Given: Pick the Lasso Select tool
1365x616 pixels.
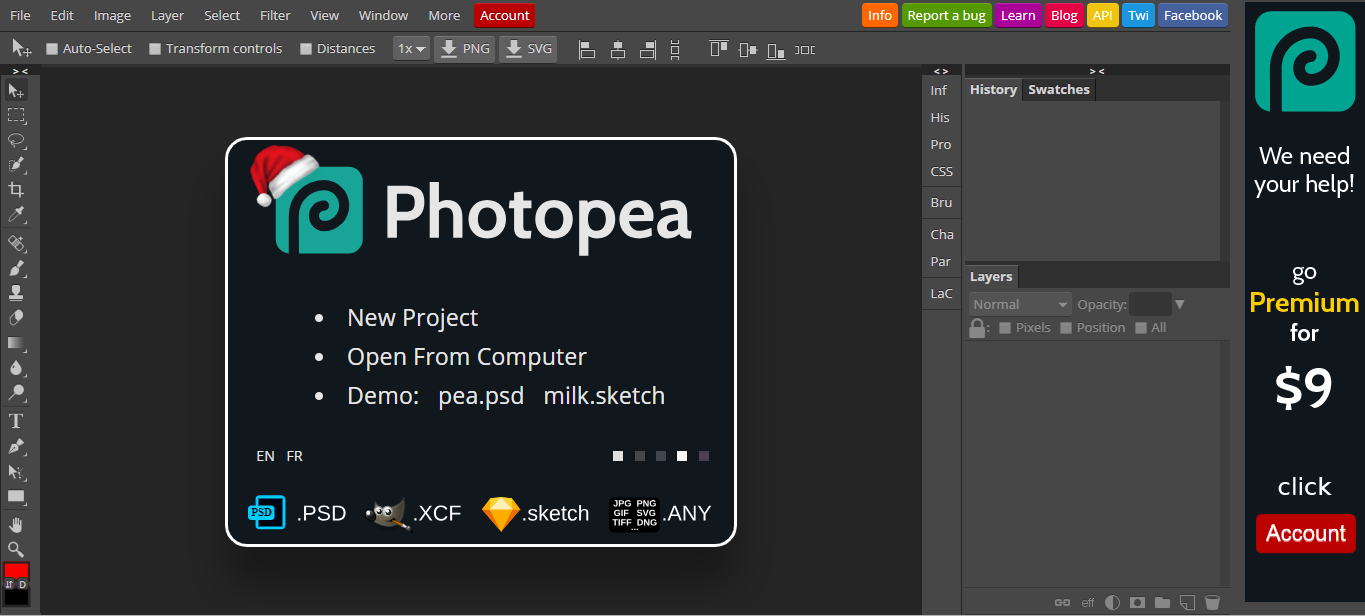Looking at the screenshot, I should click(x=16, y=140).
